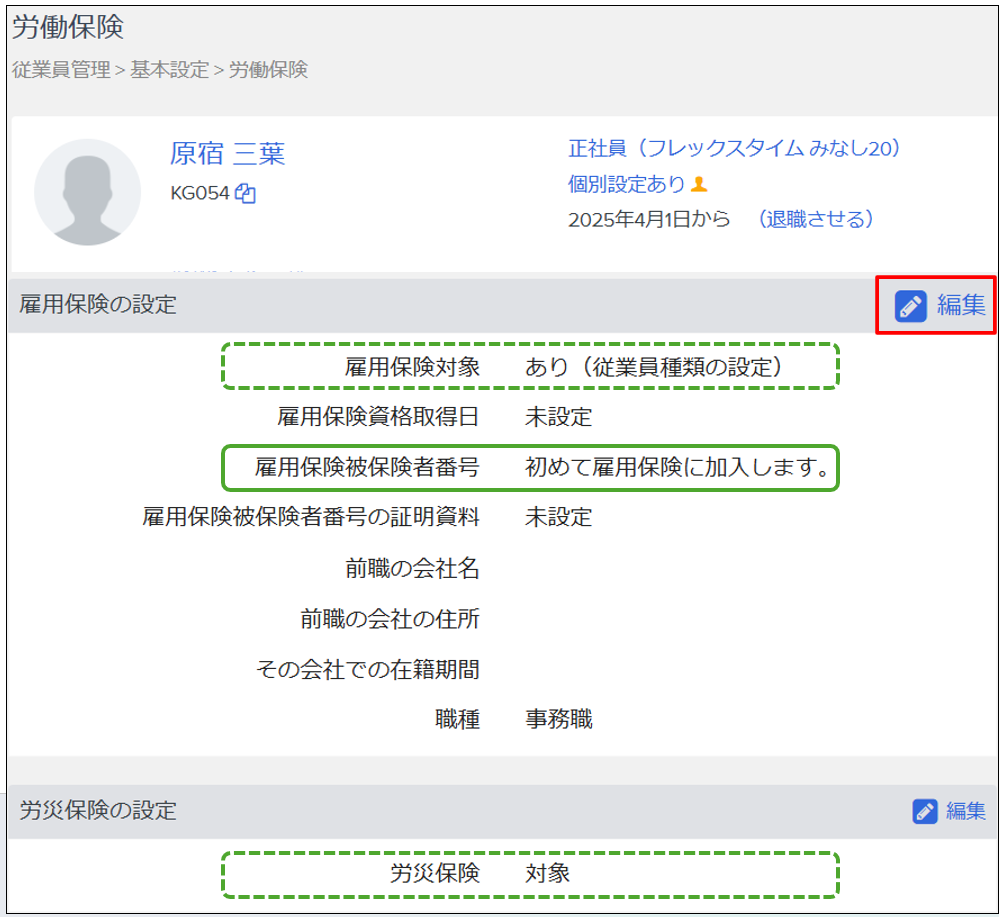Click the 退職させる link
Viewport: 999px width, 917px height.
pos(816,219)
